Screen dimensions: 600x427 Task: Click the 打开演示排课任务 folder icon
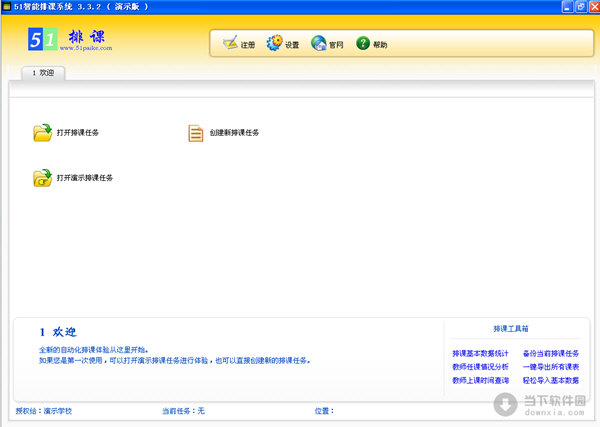[x=42, y=178]
